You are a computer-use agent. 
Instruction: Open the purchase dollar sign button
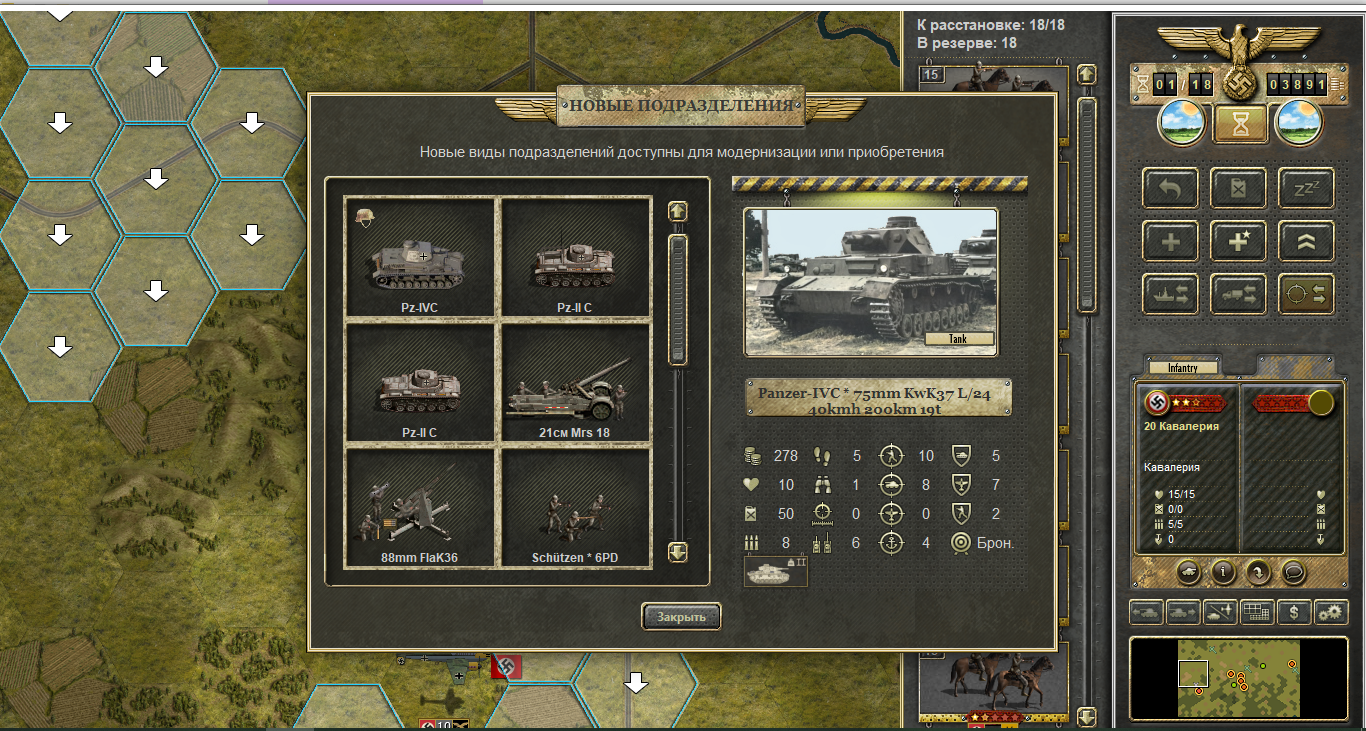click(1294, 611)
